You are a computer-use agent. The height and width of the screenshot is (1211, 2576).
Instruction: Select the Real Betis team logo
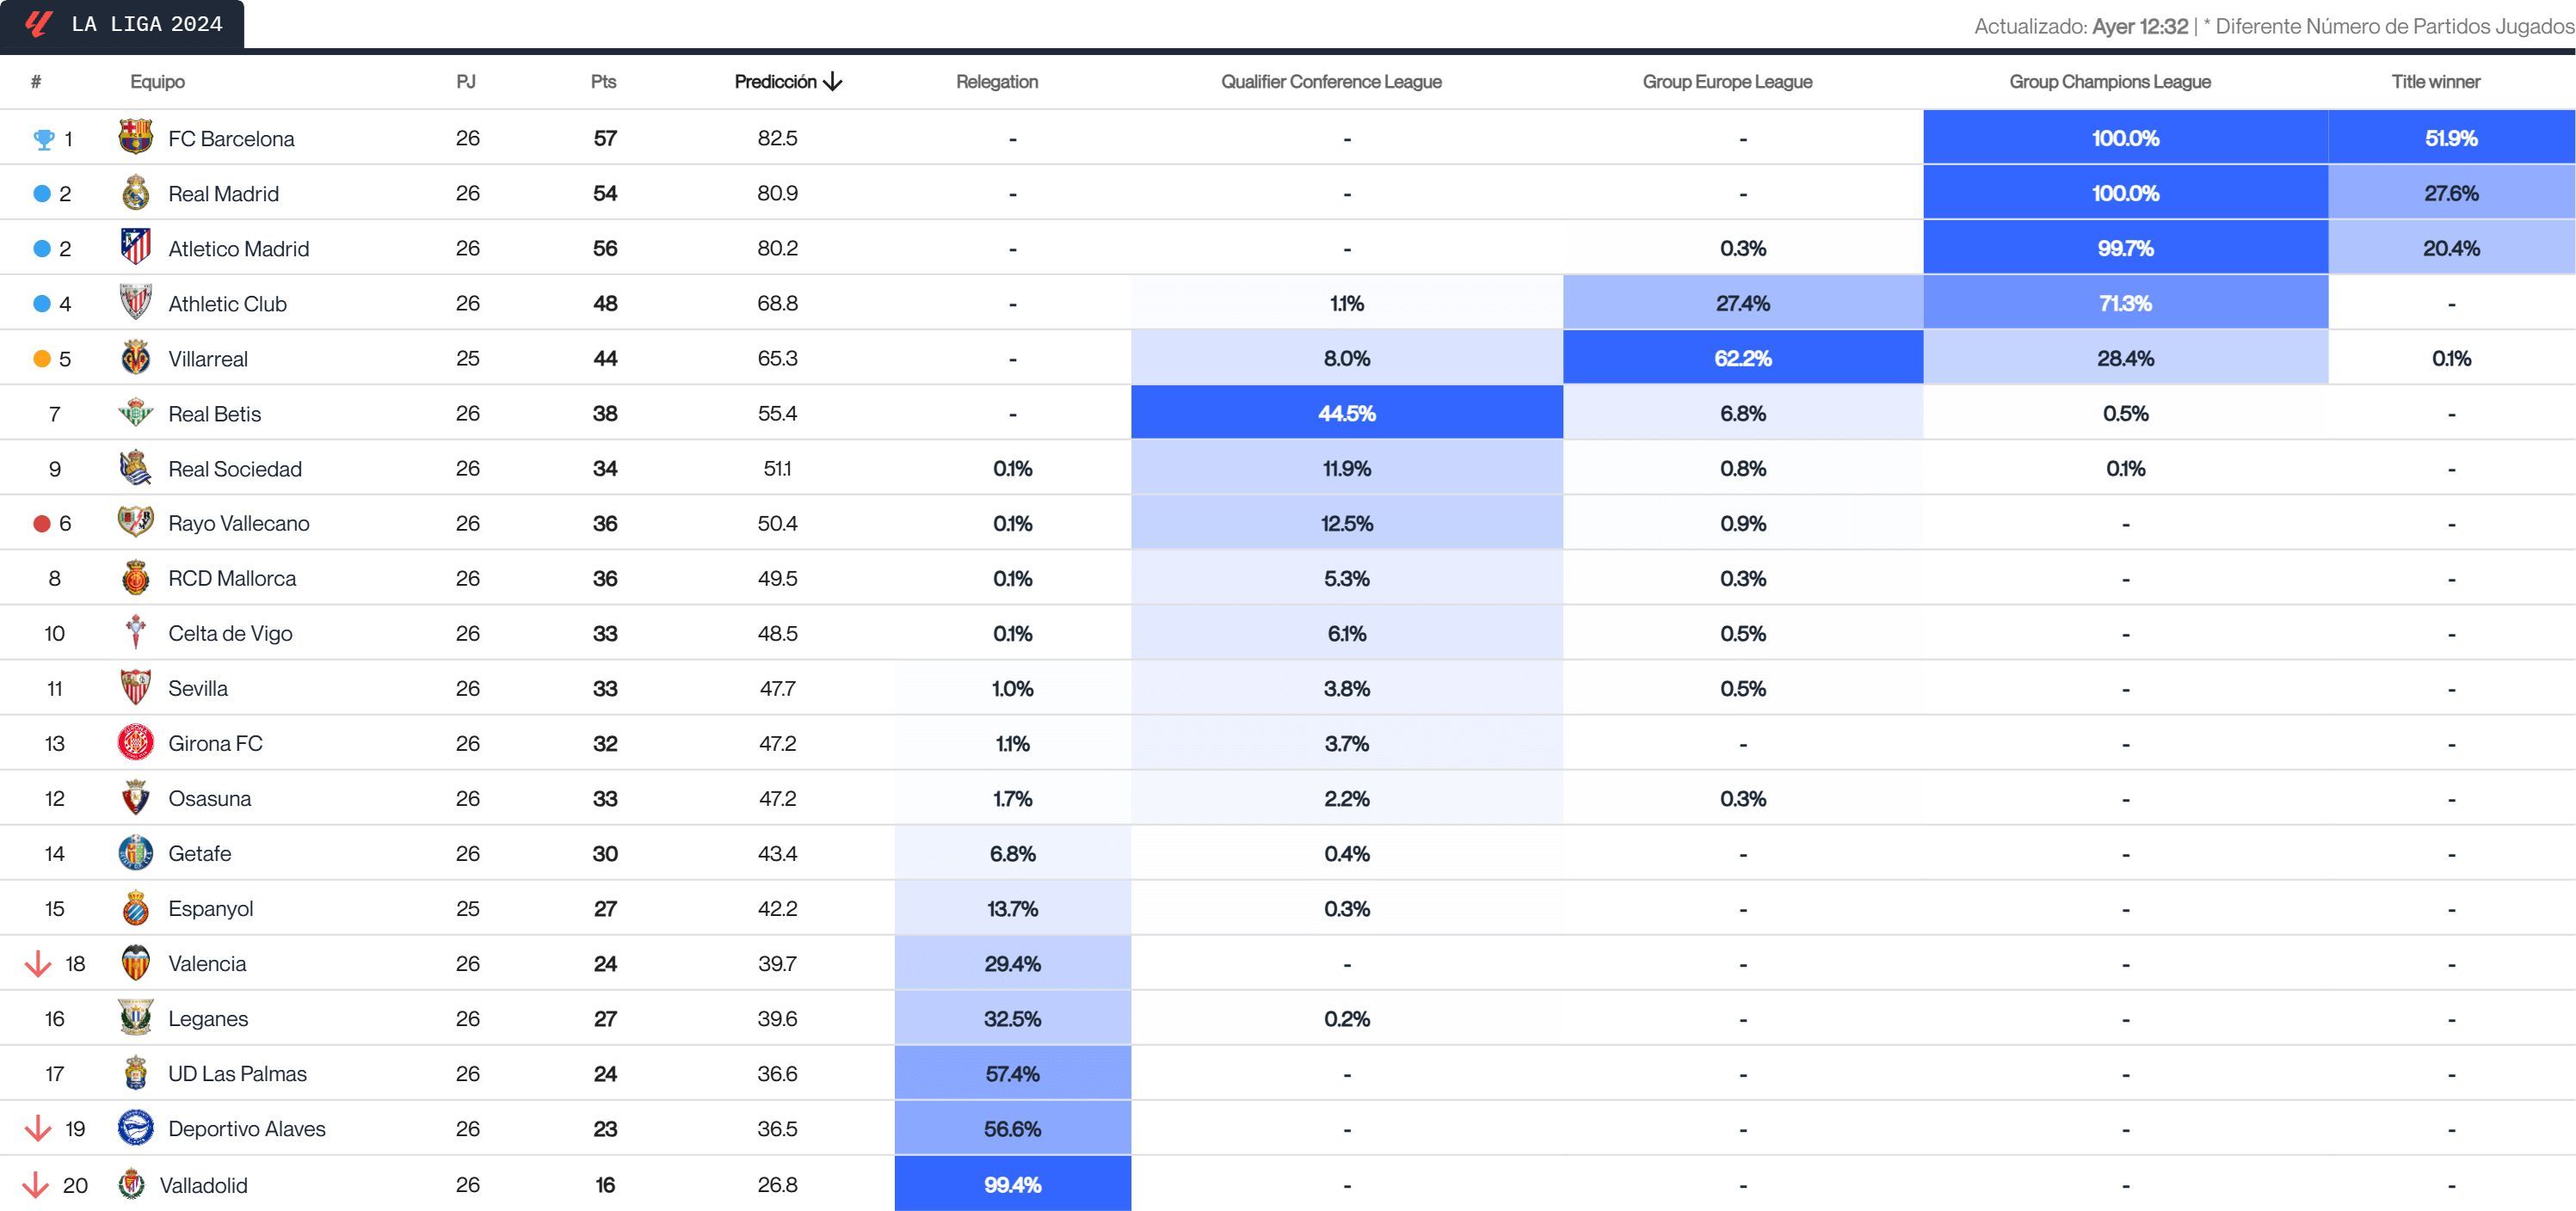136,413
